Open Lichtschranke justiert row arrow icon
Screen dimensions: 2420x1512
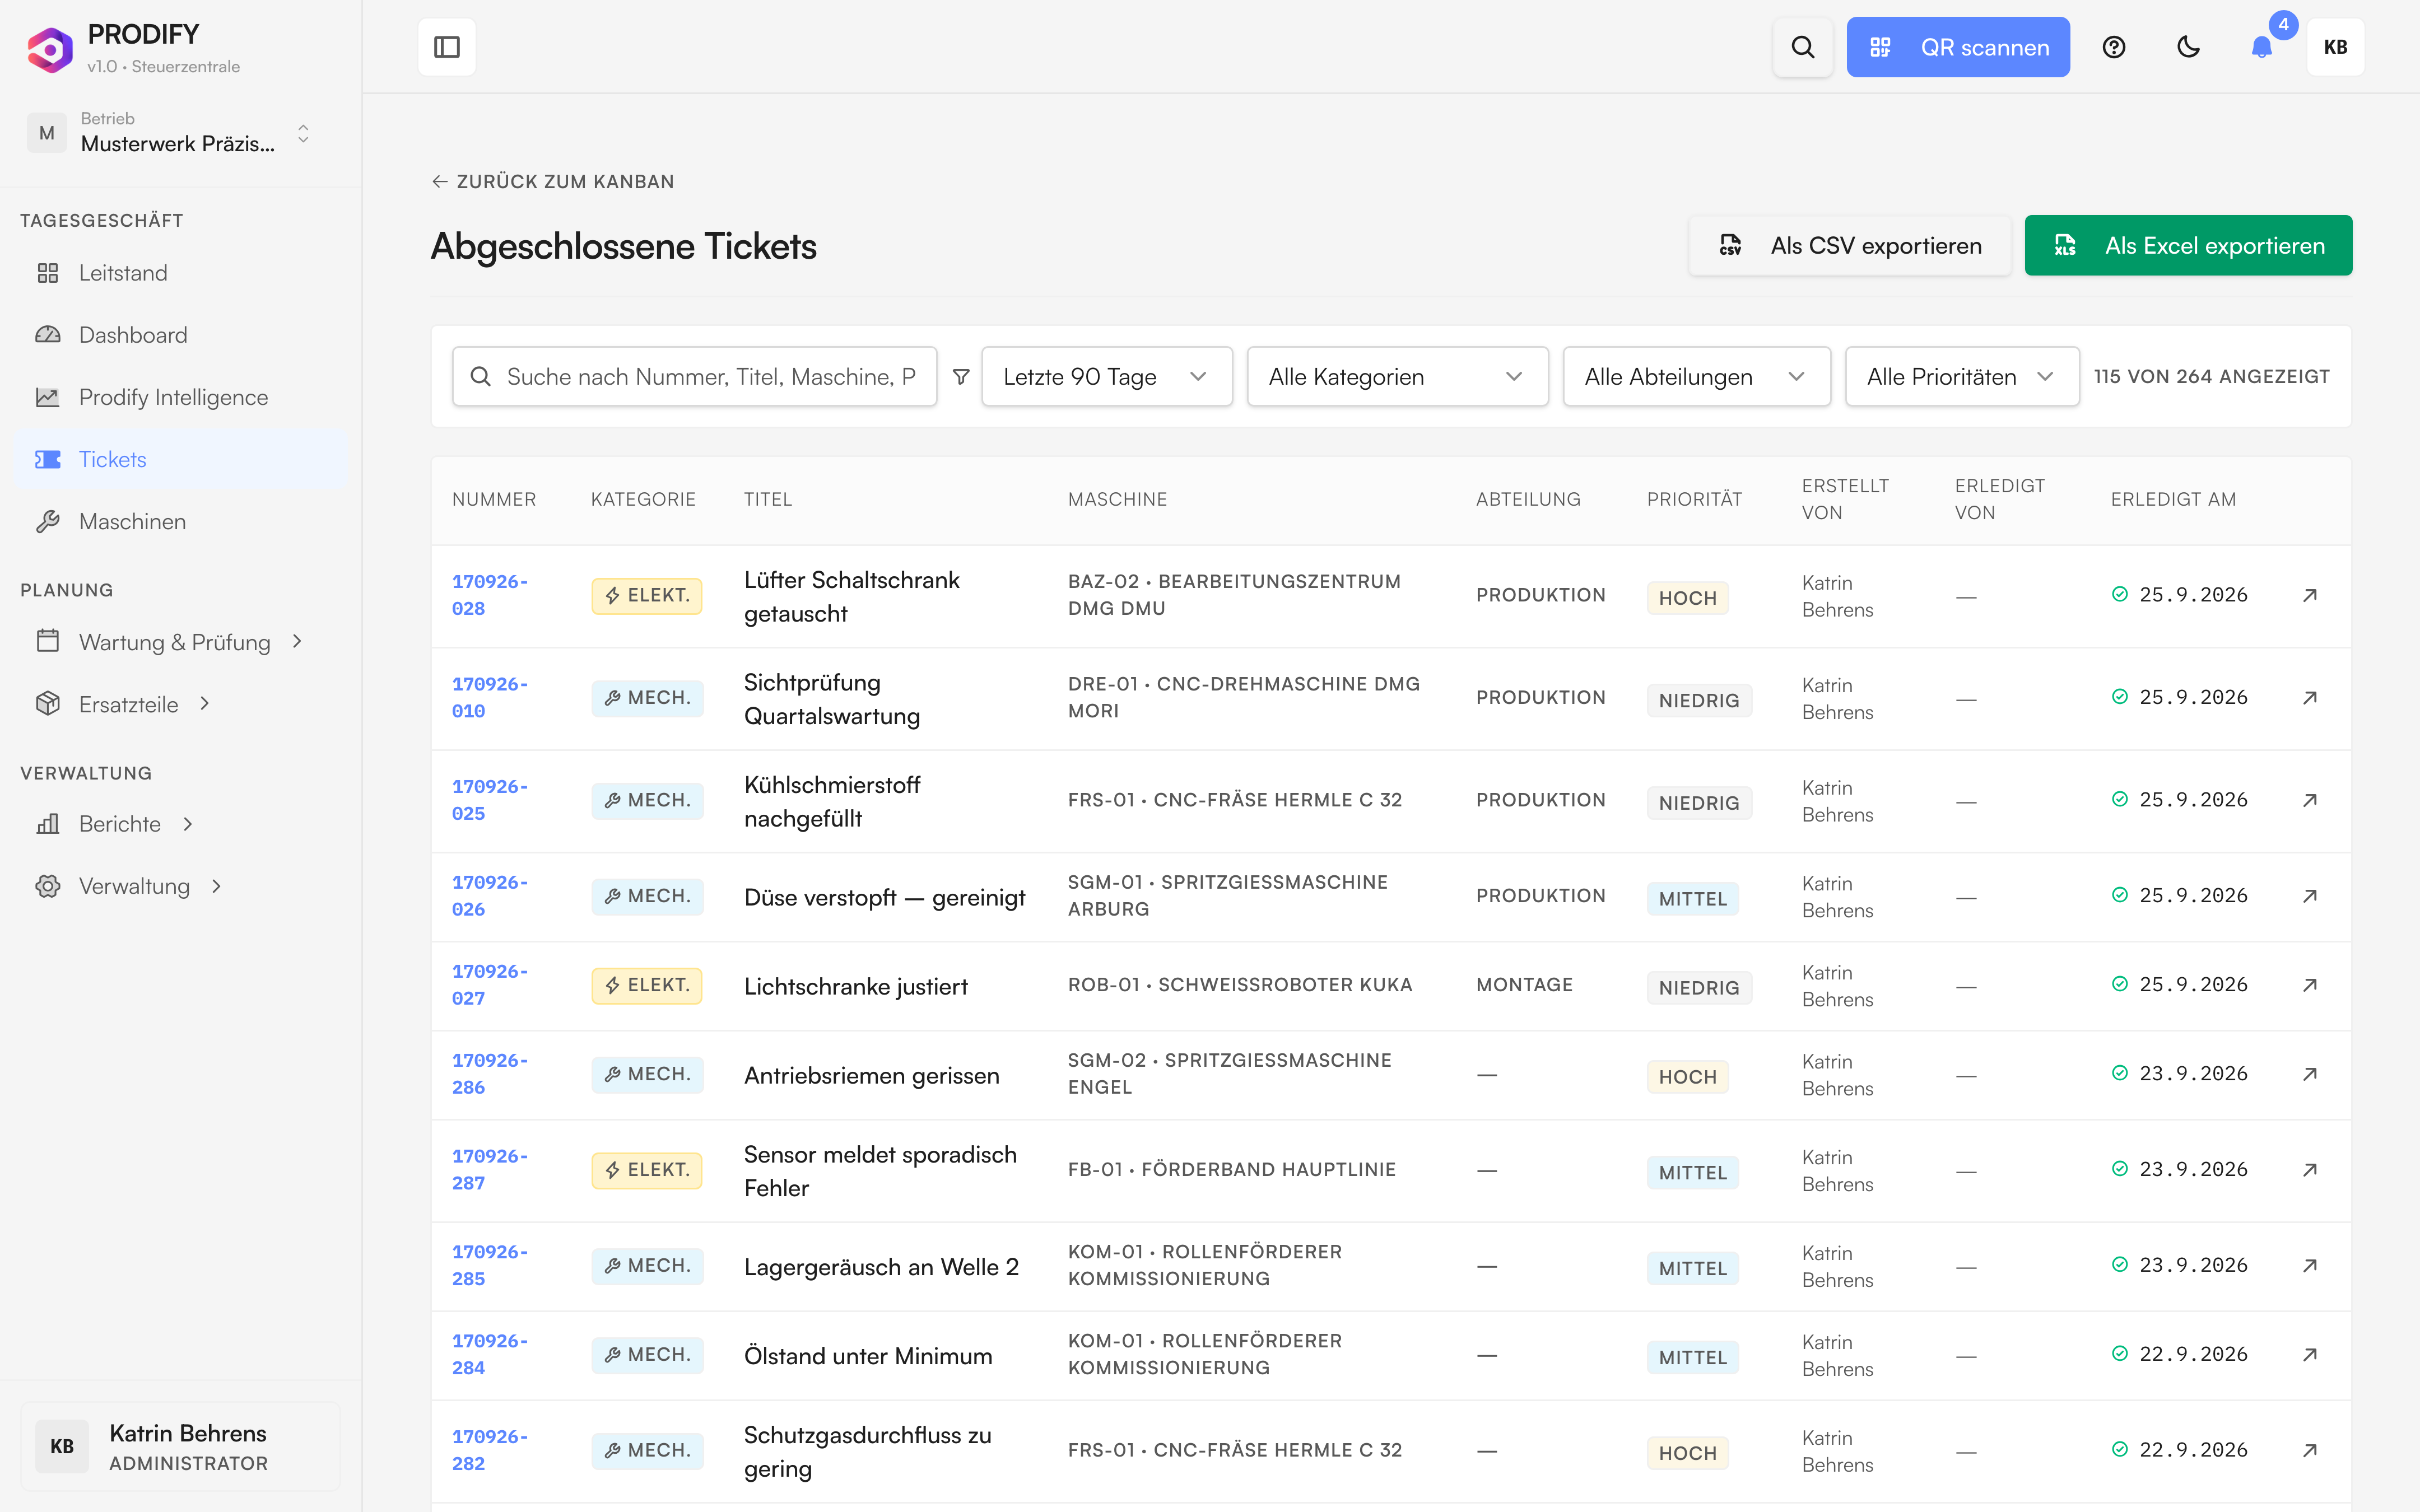[x=2310, y=985]
